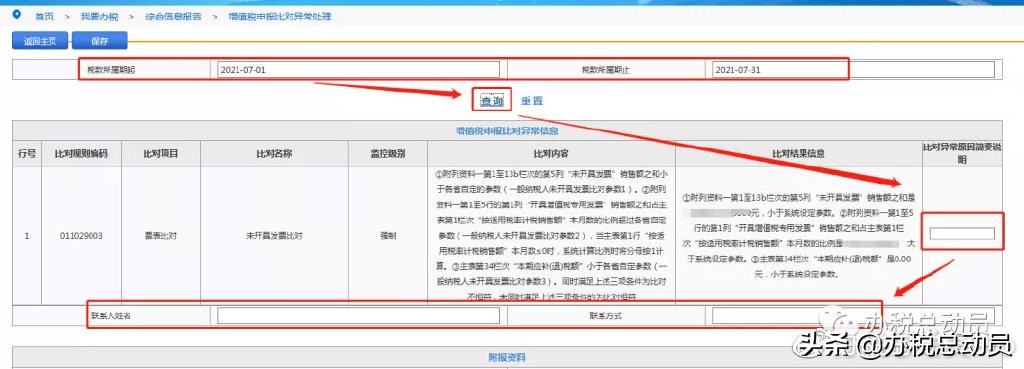This screenshot has height=369, width=1024.
Task: Go to 首页 breadcrumb link
Action: pos(45,16)
